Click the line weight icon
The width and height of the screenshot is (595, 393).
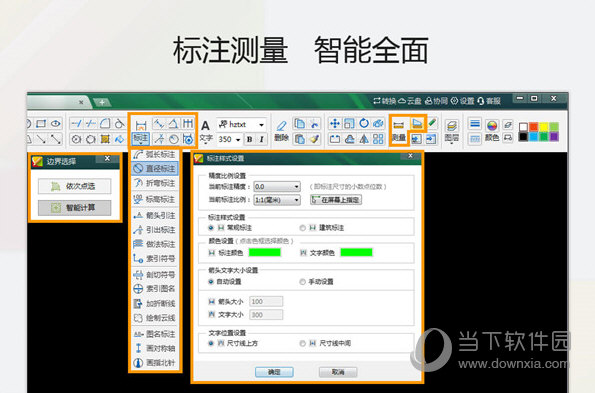tap(475, 124)
